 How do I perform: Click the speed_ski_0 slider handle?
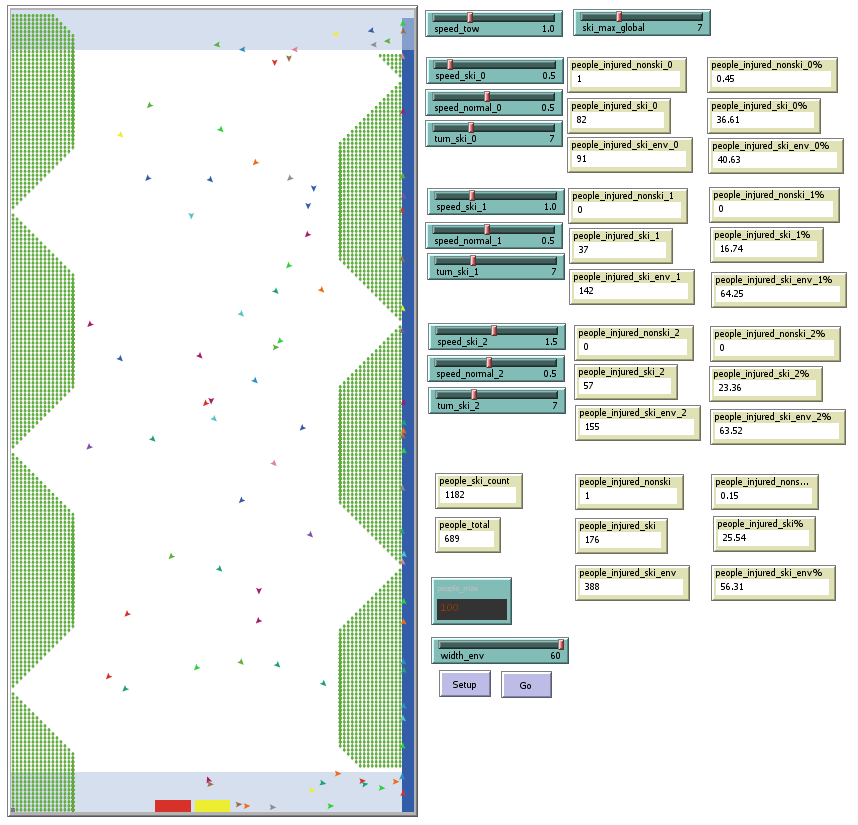tap(450, 64)
